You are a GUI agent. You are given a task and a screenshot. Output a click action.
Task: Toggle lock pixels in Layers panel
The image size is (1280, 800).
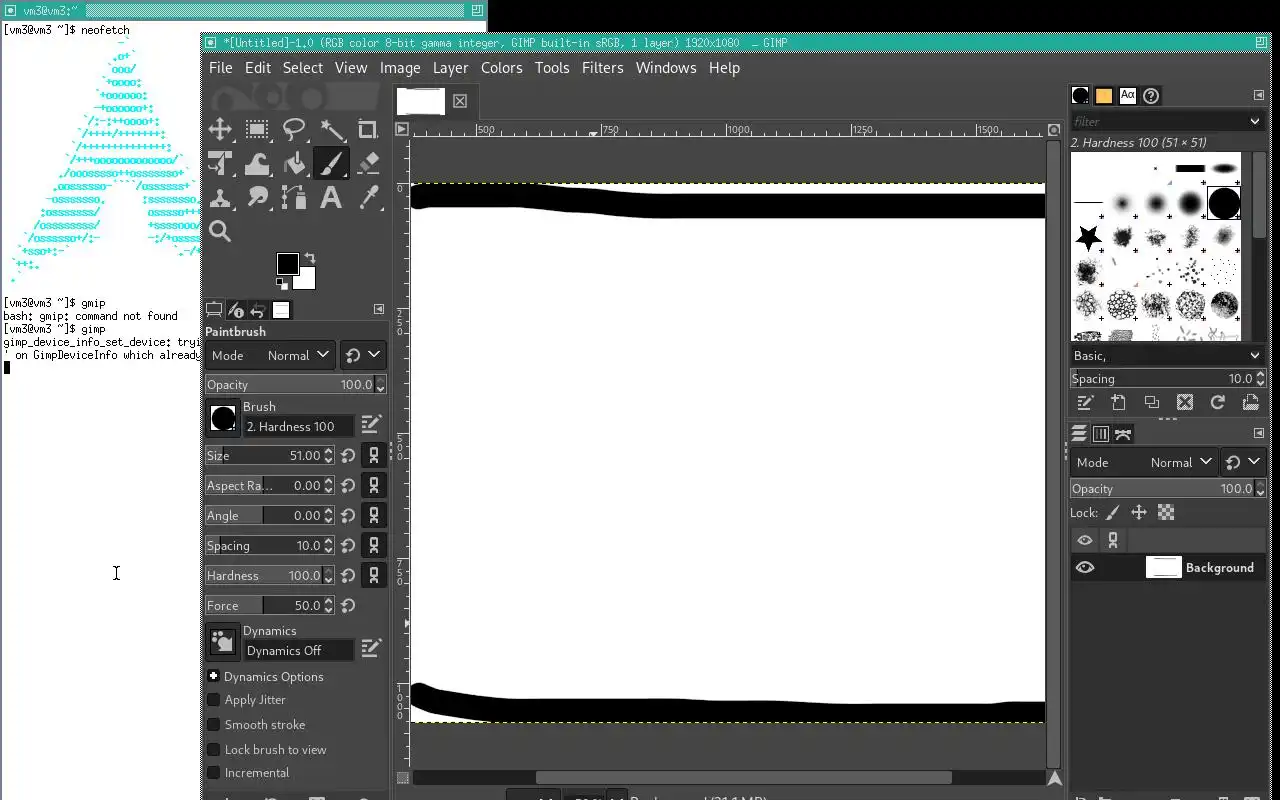point(1112,512)
